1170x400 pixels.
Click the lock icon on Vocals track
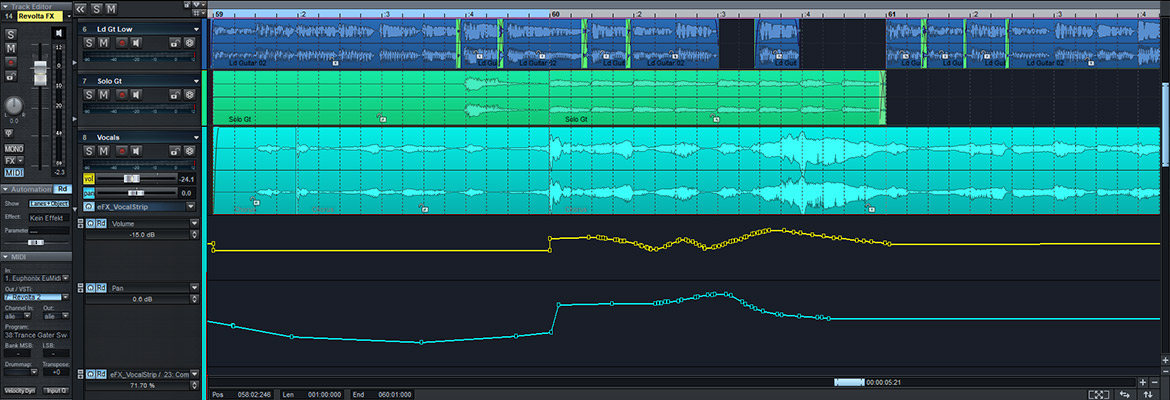(x=175, y=151)
